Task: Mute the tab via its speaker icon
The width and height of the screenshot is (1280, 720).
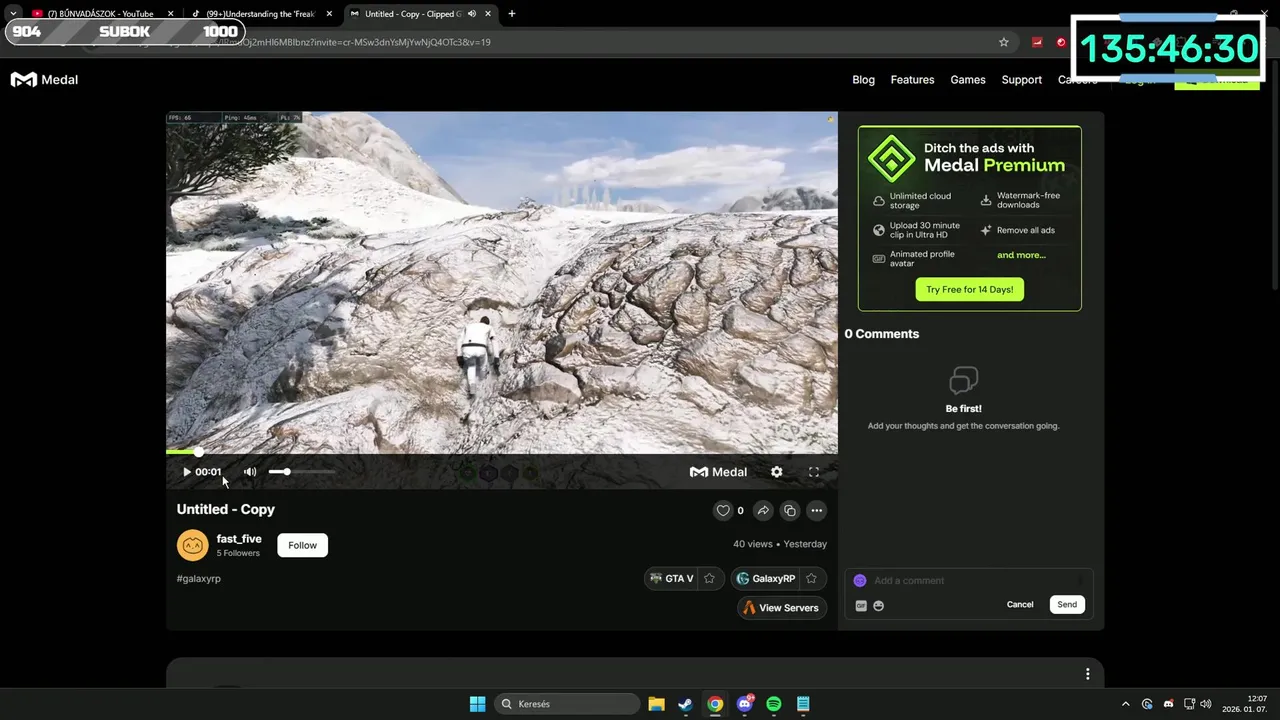Action: pos(471,14)
